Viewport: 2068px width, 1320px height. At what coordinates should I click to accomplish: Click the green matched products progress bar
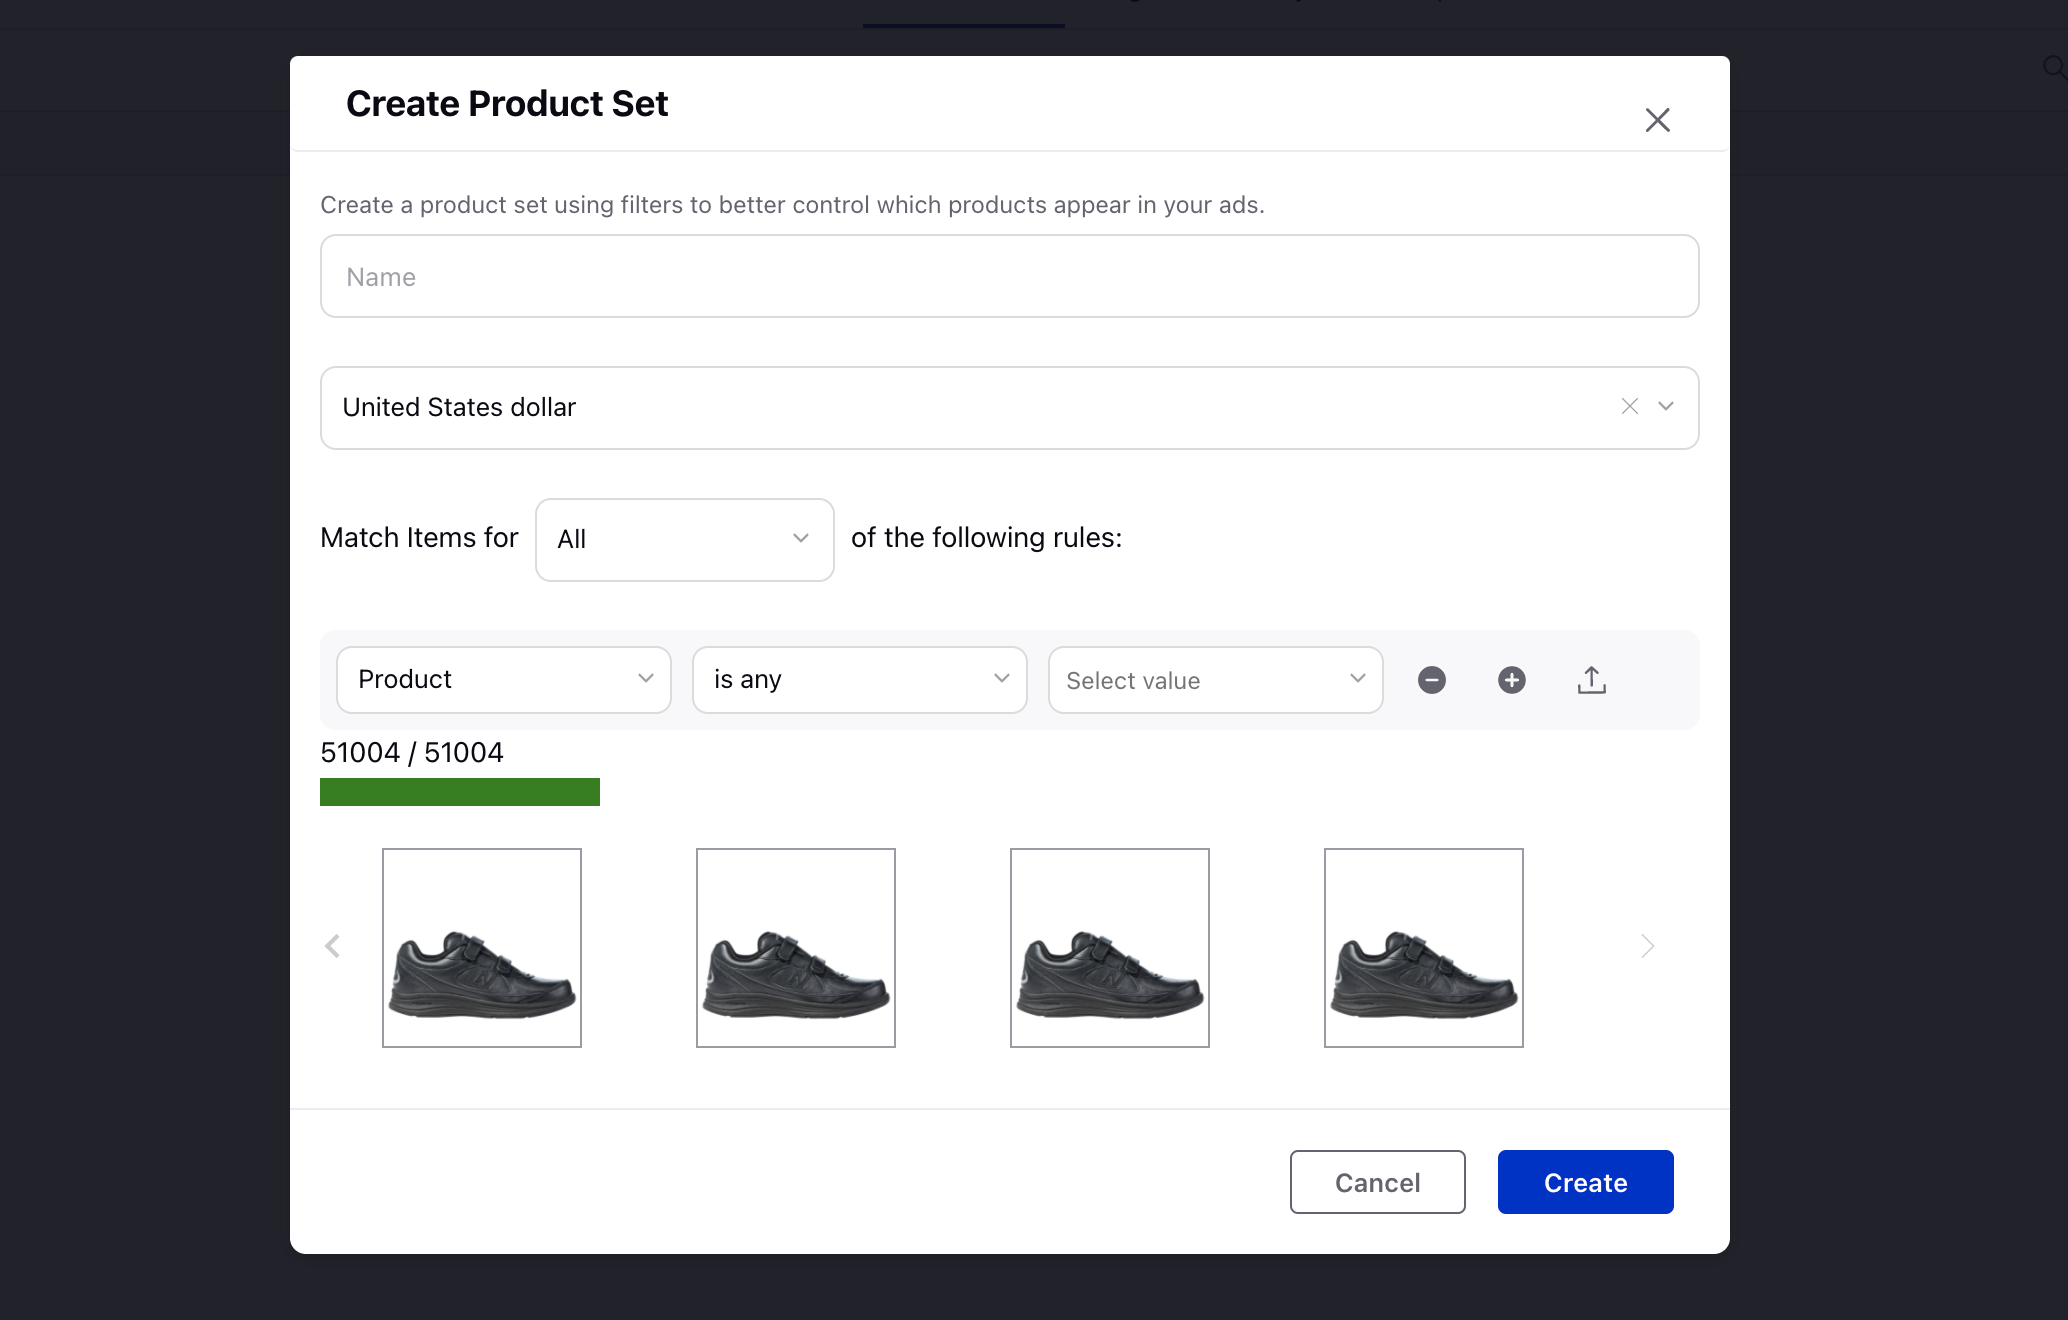[x=459, y=792]
